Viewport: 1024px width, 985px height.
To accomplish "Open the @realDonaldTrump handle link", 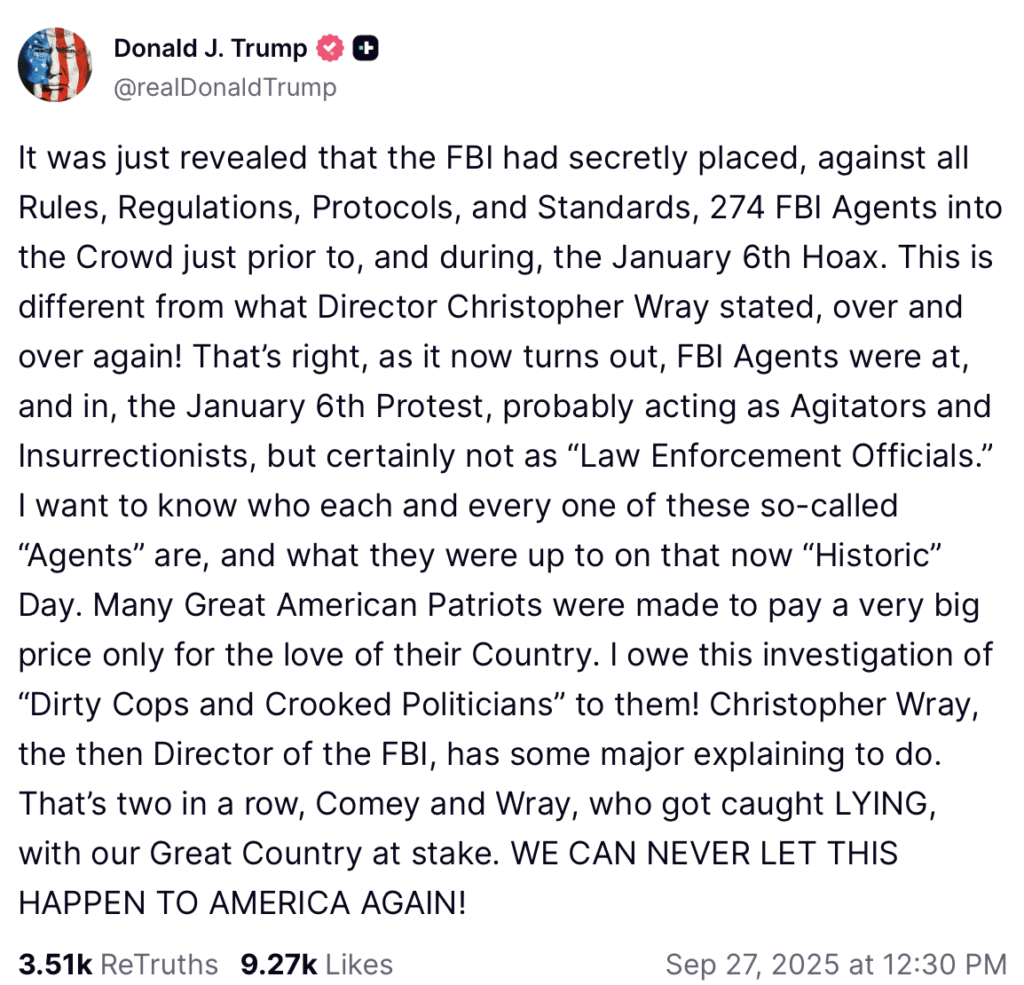I will (x=225, y=88).
